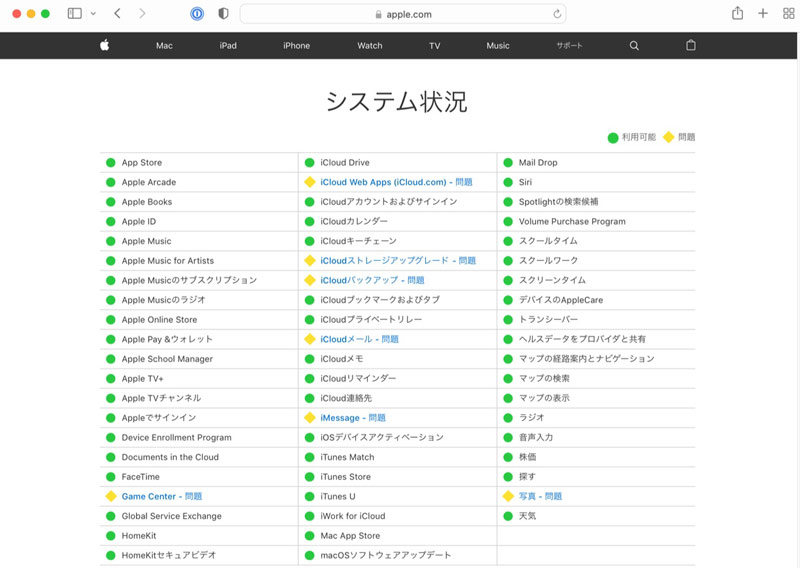The image size is (800, 568).
Task: Select iWork for iCloud text
Action: point(353,516)
